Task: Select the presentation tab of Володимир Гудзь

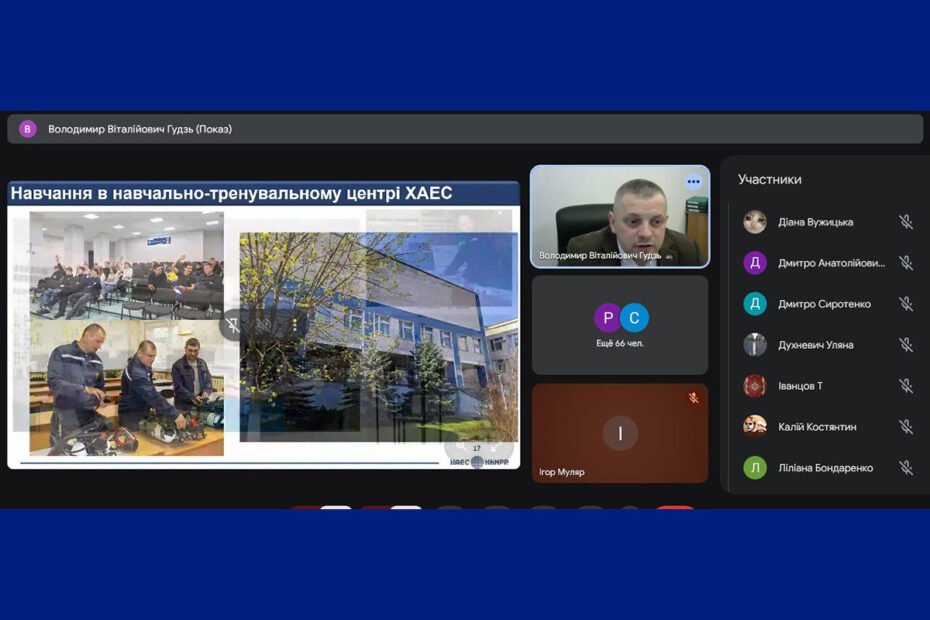Action: pos(140,129)
